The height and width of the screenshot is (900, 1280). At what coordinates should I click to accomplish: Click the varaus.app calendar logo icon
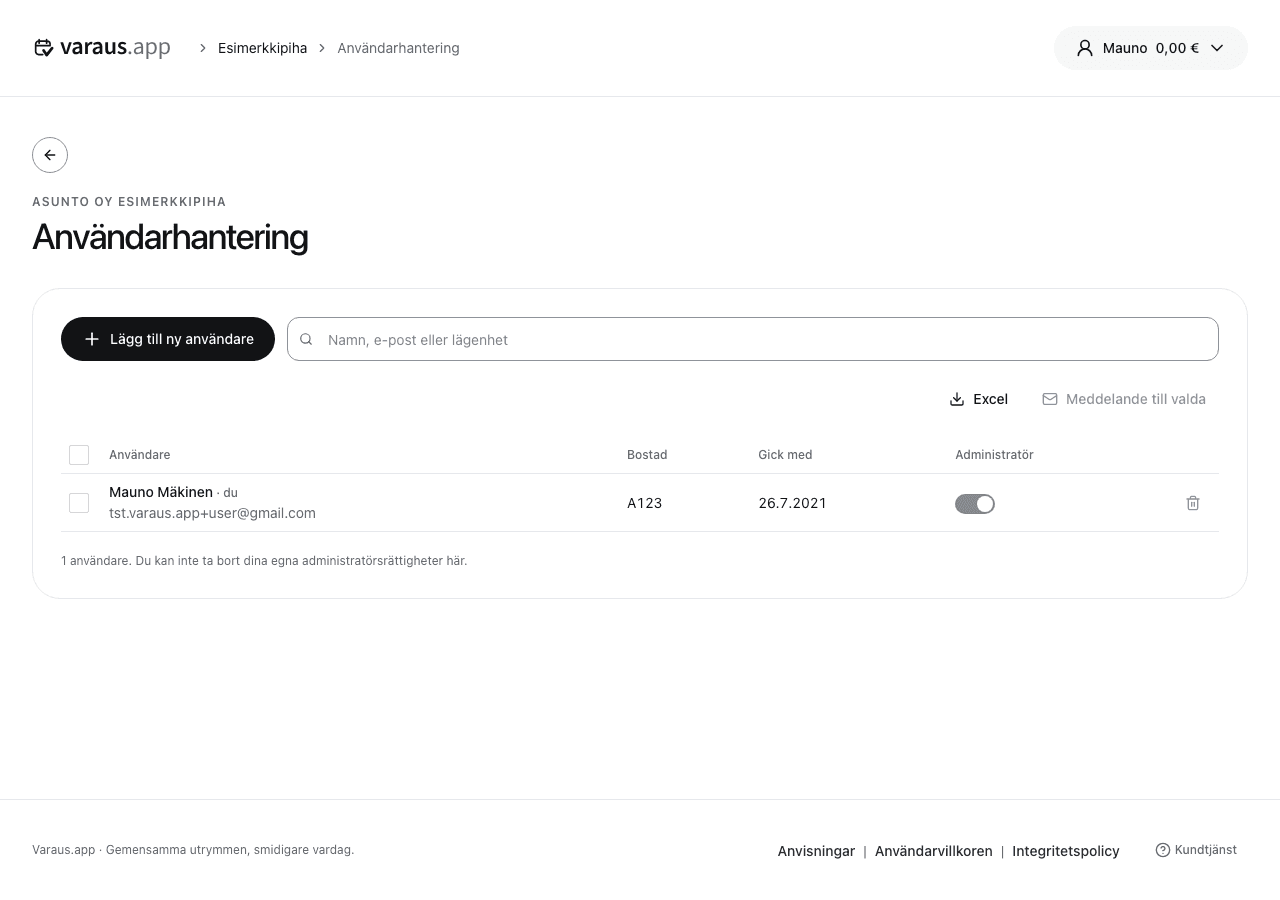pyautogui.click(x=43, y=48)
